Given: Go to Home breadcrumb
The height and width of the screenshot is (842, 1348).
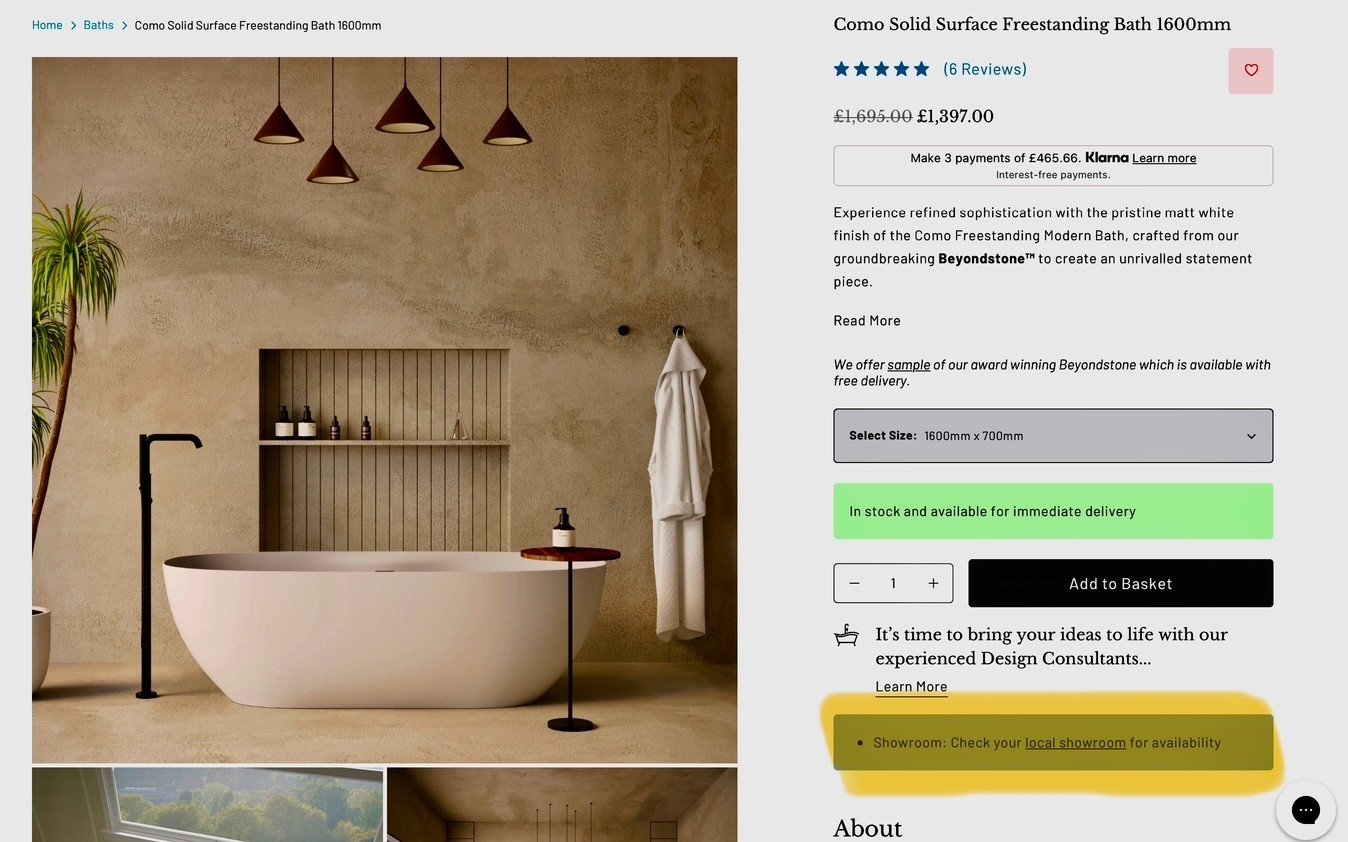Looking at the screenshot, I should 47,25.
